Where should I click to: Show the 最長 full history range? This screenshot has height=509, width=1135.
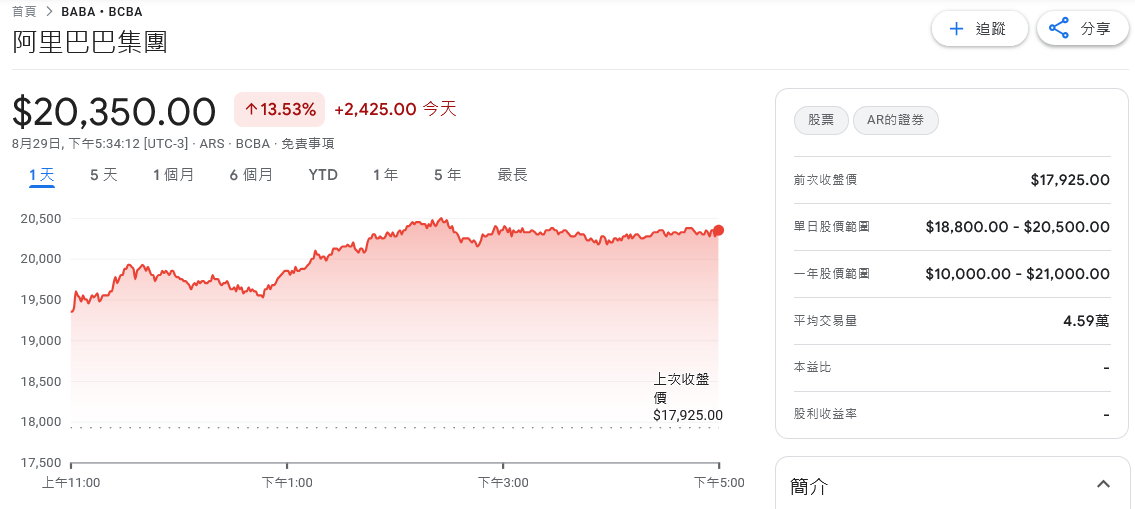coord(512,175)
